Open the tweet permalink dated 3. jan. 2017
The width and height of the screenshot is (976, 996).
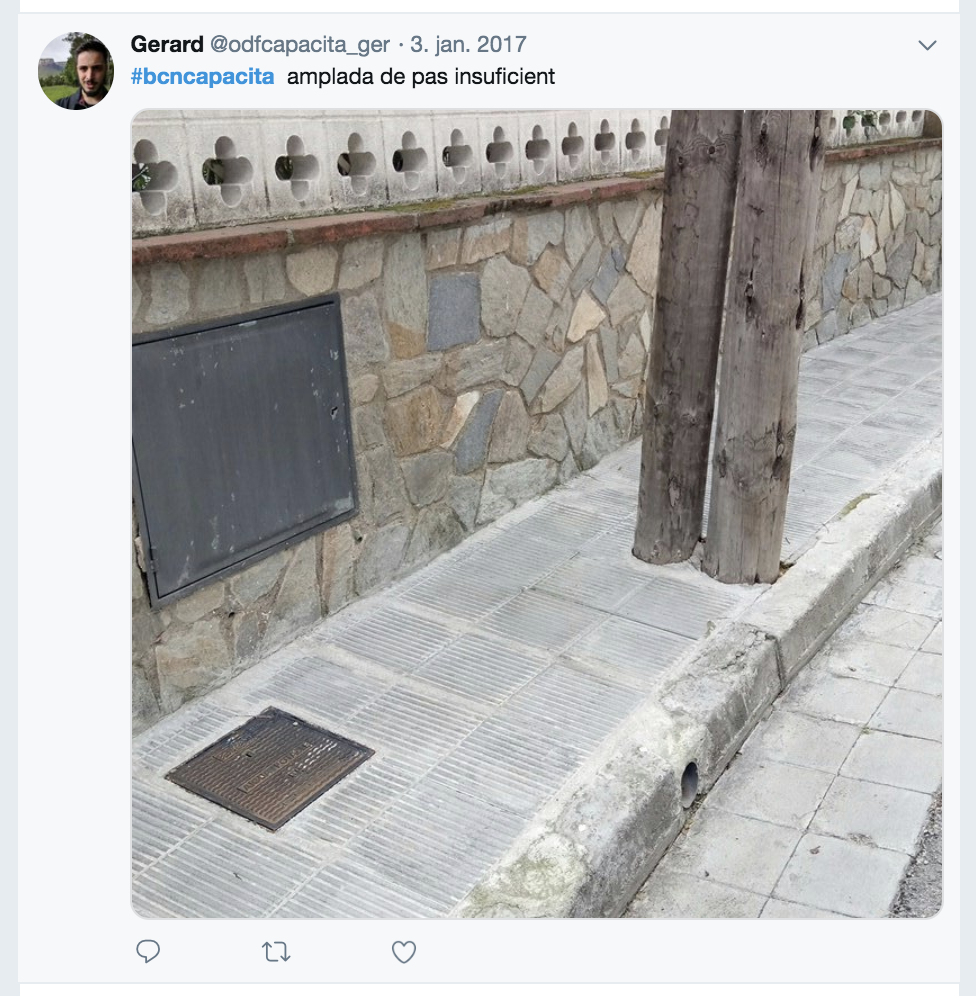click(x=468, y=44)
